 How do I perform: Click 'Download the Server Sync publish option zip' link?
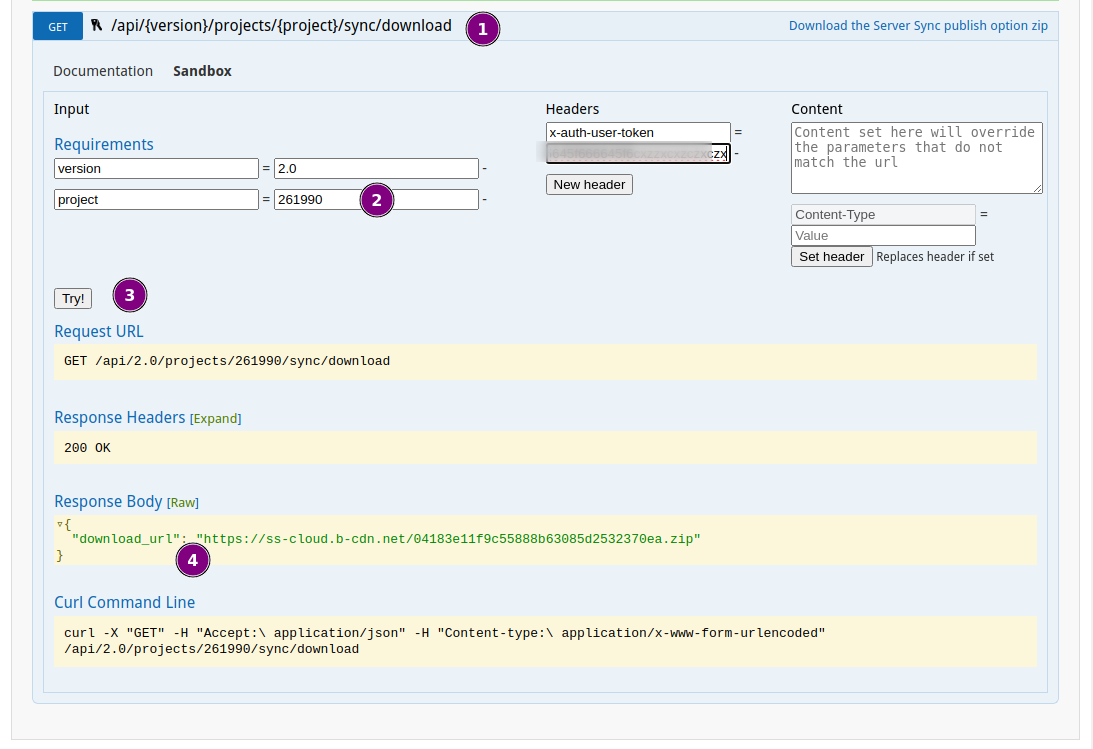pyautogui.click(x=918, y=26)
